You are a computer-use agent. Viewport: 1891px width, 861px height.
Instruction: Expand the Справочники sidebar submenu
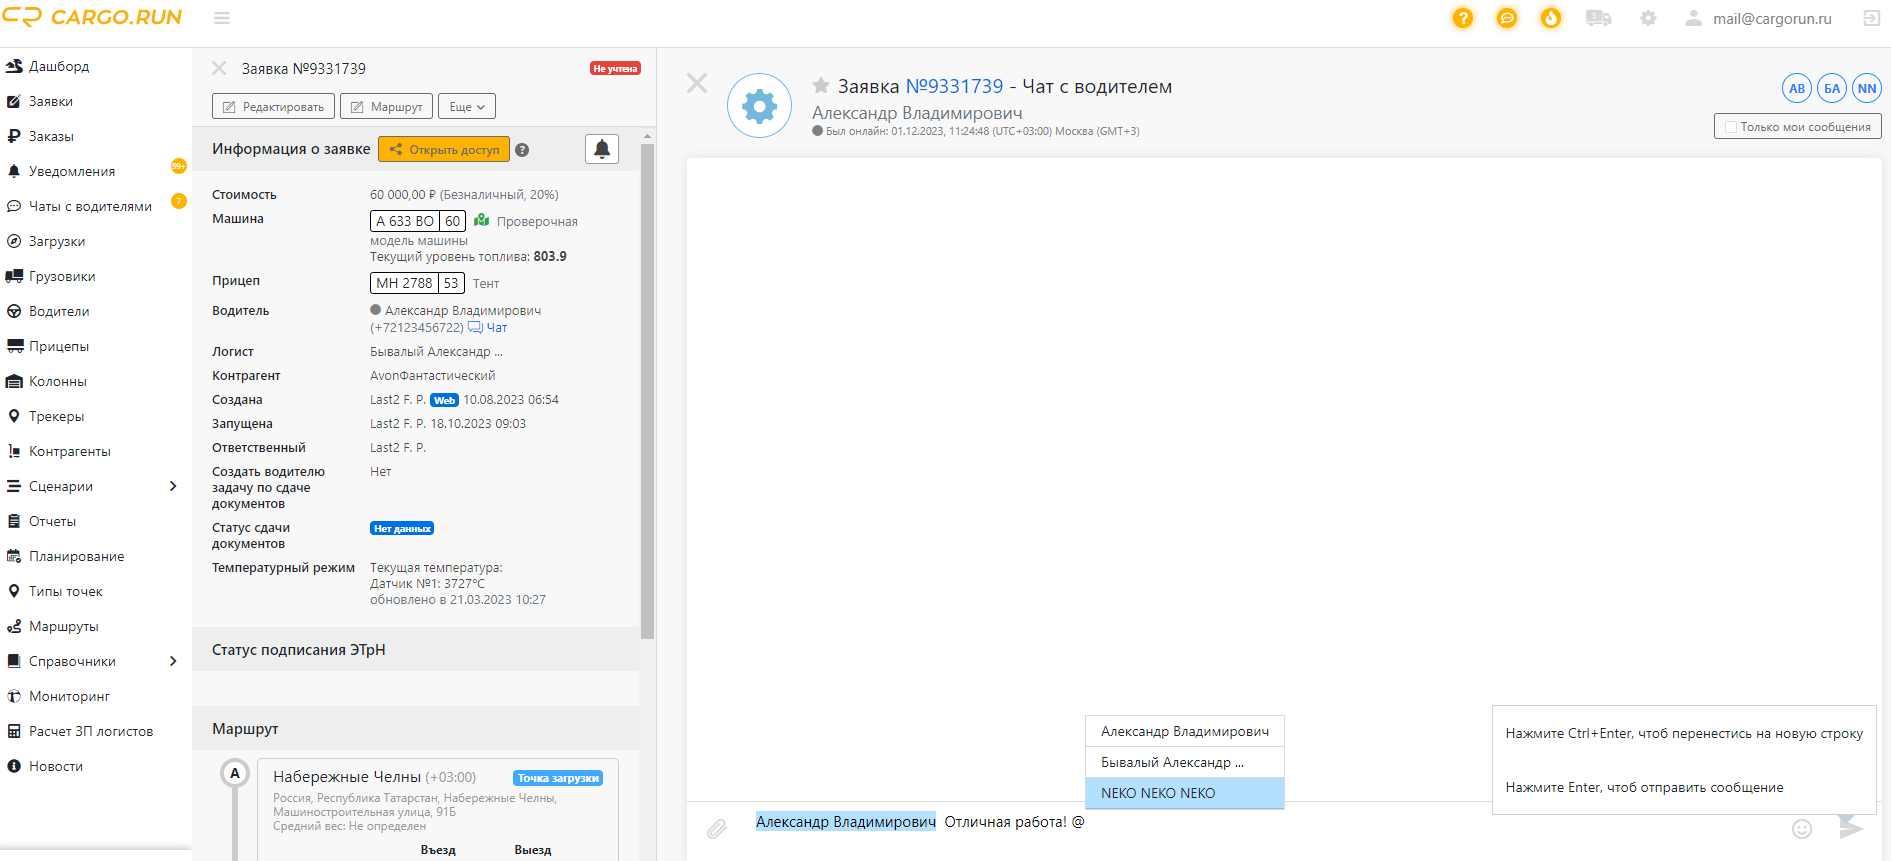173,661
